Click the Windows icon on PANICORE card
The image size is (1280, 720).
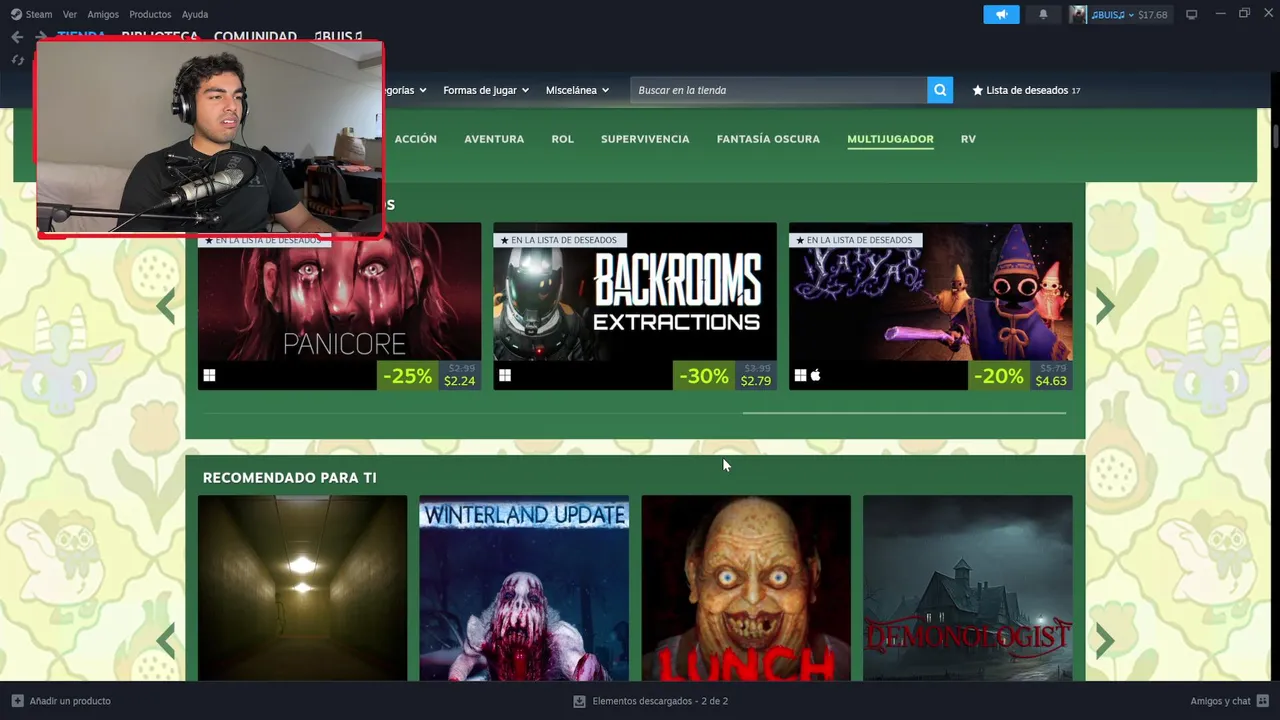210,376
